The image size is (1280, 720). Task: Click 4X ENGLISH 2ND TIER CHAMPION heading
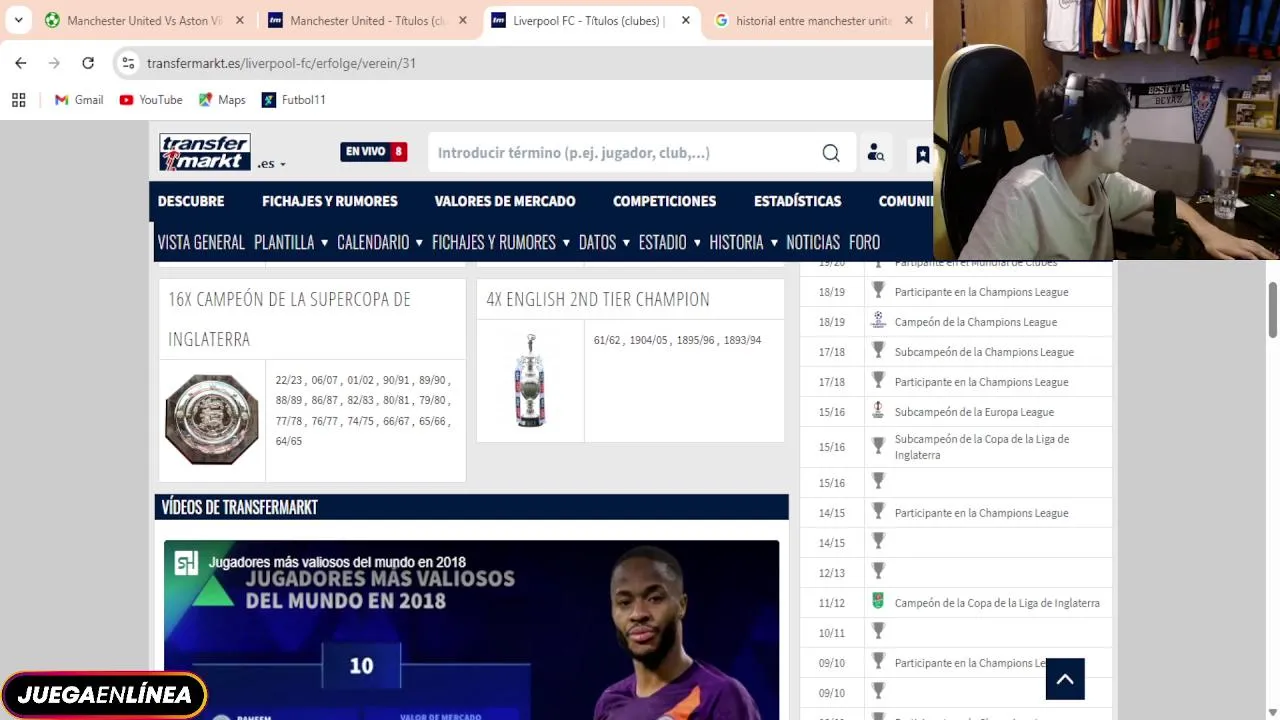point(598,299)
